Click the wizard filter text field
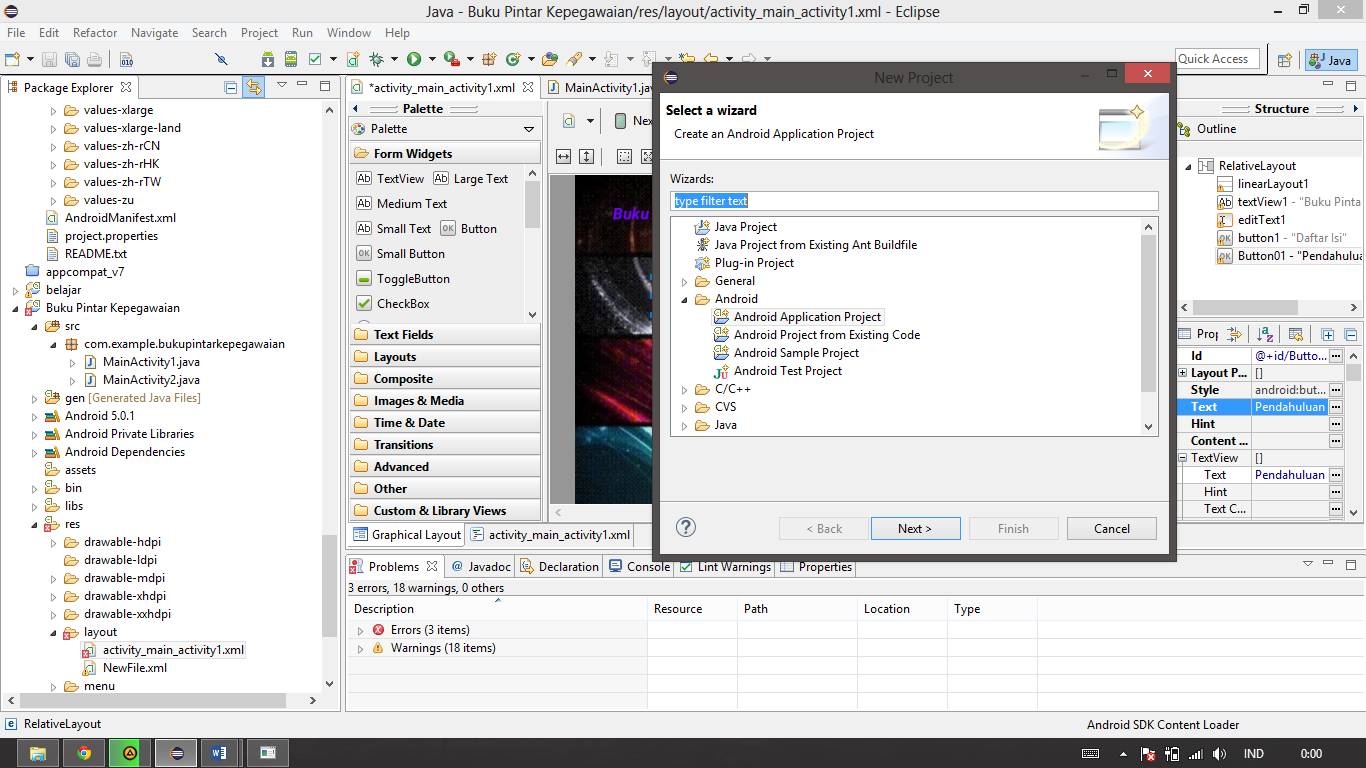1366x768 pixels. point(914,201)
